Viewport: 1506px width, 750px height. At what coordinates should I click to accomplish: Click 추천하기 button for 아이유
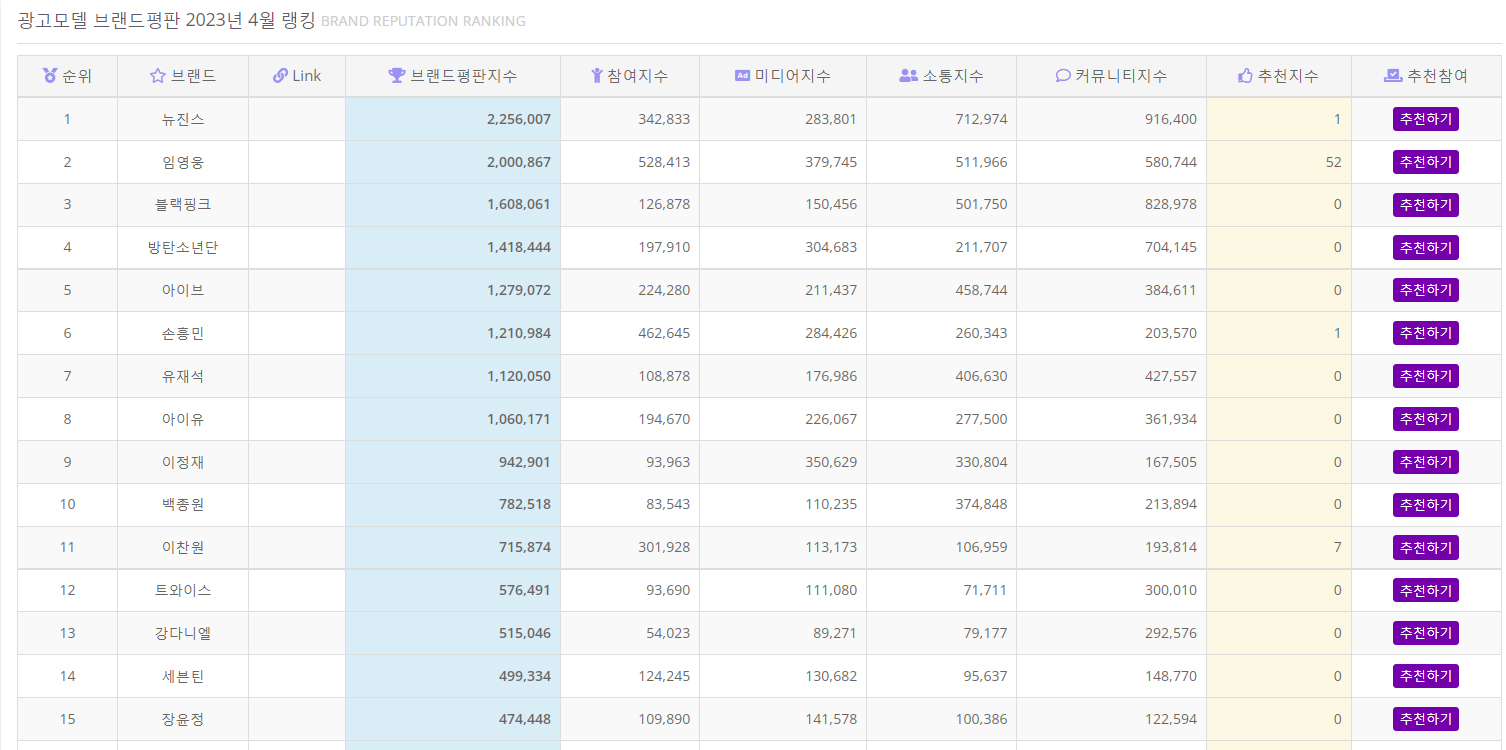pos(1426,419)
